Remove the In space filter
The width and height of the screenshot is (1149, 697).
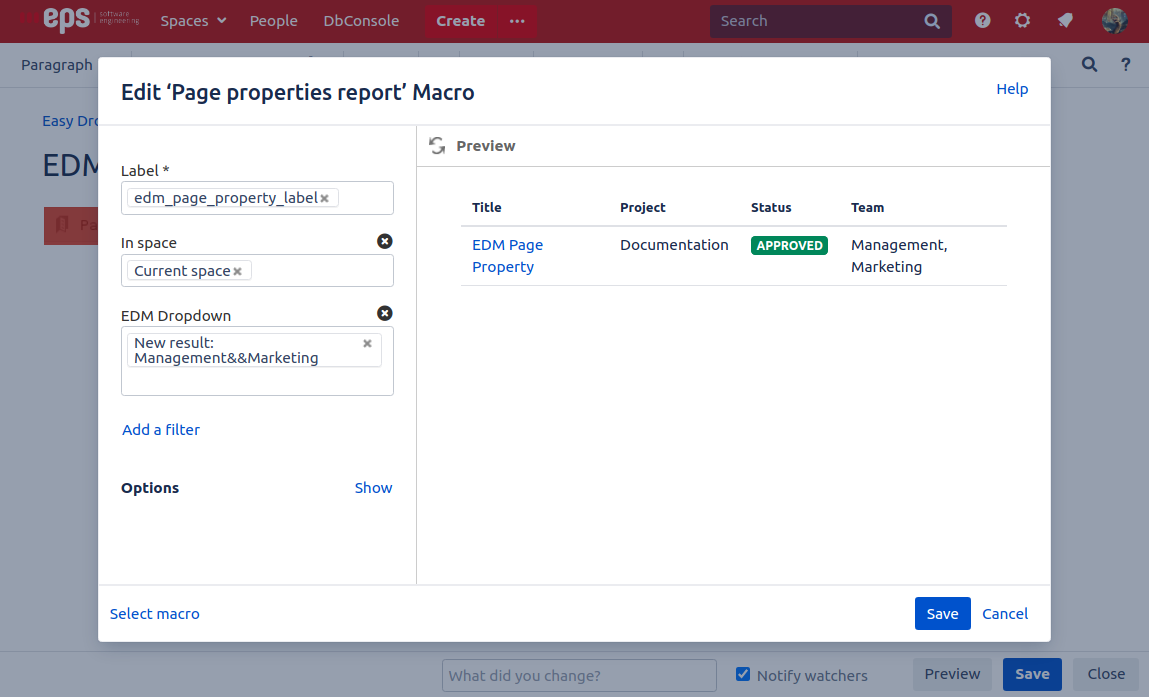[x=385, y=241]
